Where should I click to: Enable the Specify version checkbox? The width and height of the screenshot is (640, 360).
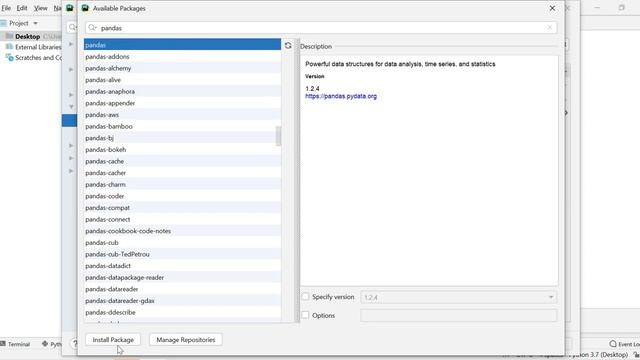click(x=305, y=297)
